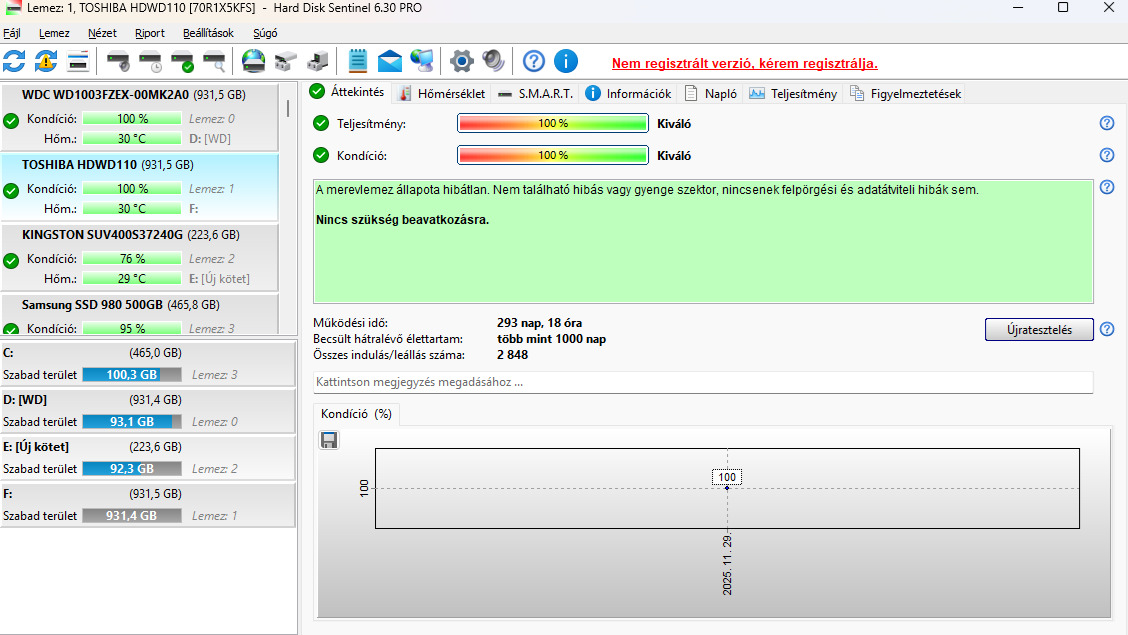This screenshot has width=1128, height=635.
Task: Select the E: [Új kötet] partition
Action: (x=147, y=457)
